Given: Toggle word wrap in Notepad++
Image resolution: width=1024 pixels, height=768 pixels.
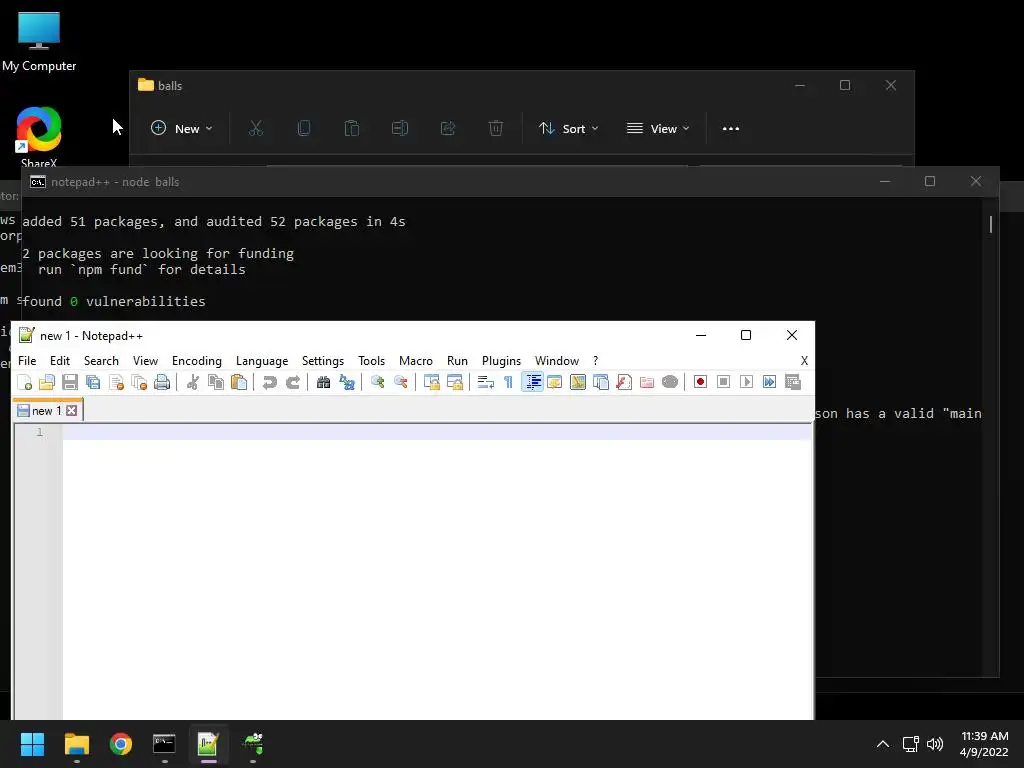Looking at the screenshot, I should (485, 383).
